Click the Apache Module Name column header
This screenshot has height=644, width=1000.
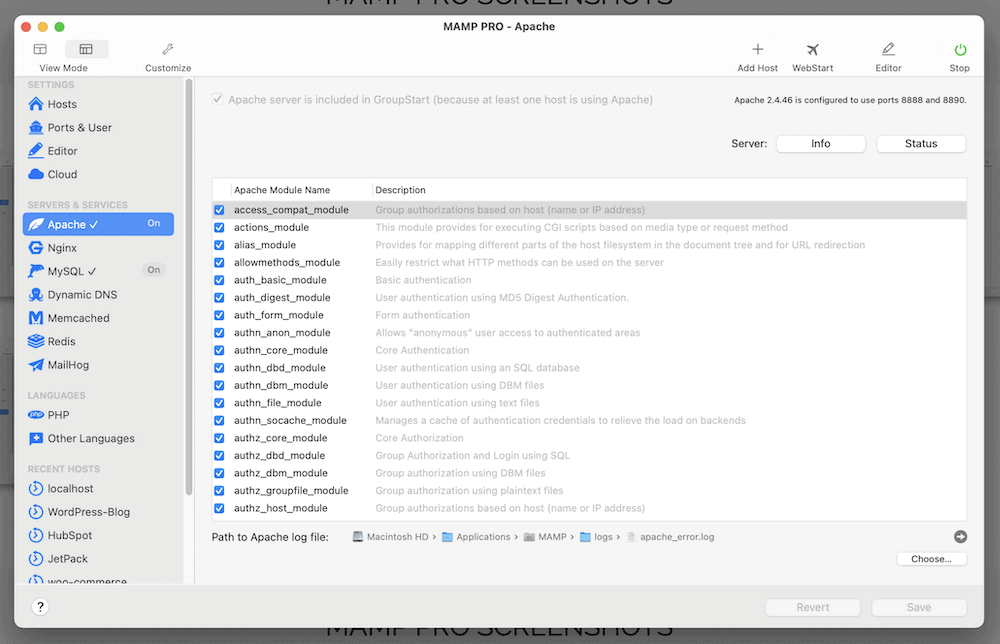coord(282,190)
